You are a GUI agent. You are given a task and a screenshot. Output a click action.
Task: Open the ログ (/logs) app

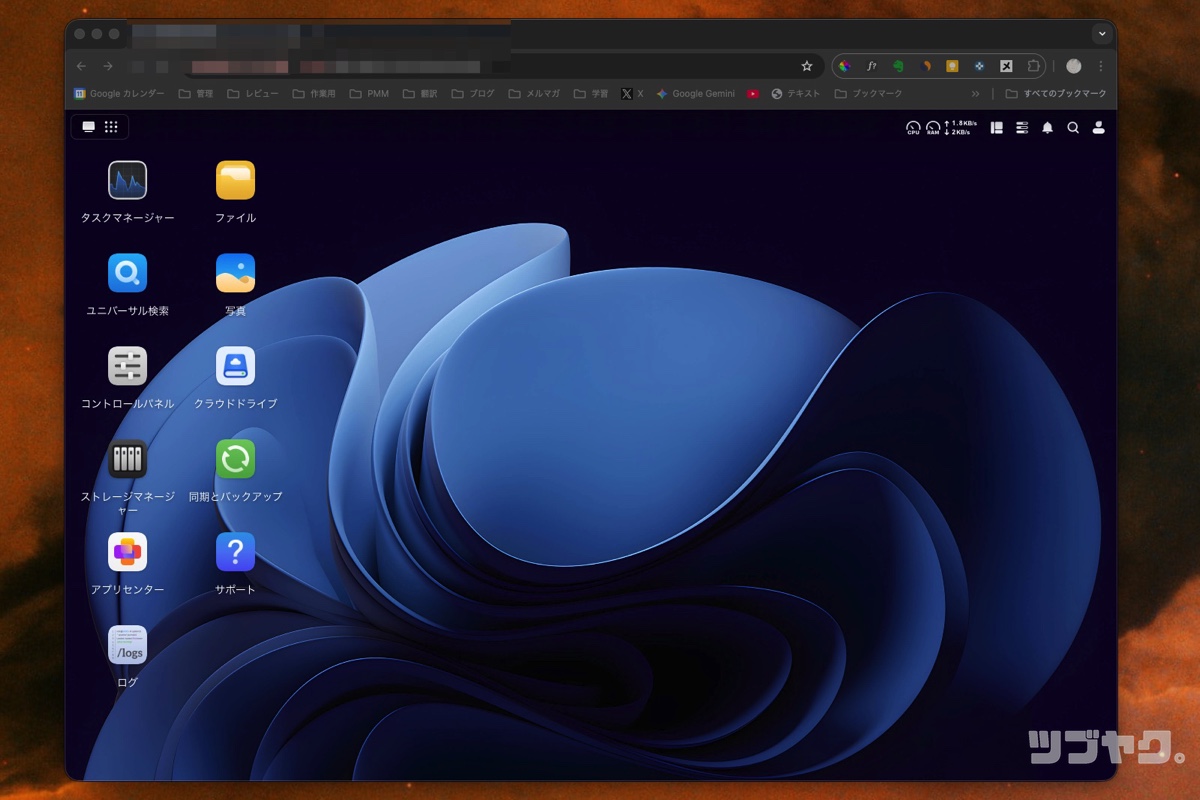click(127, 645)
